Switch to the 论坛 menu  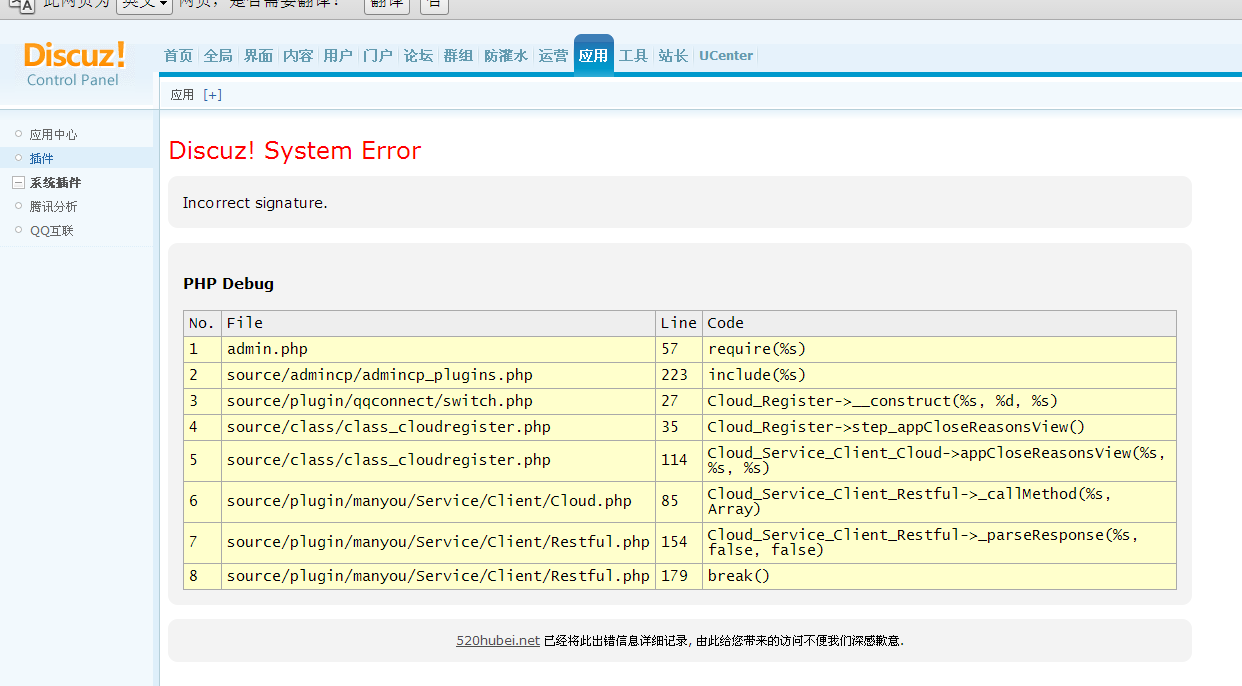(x=418, y=56)
